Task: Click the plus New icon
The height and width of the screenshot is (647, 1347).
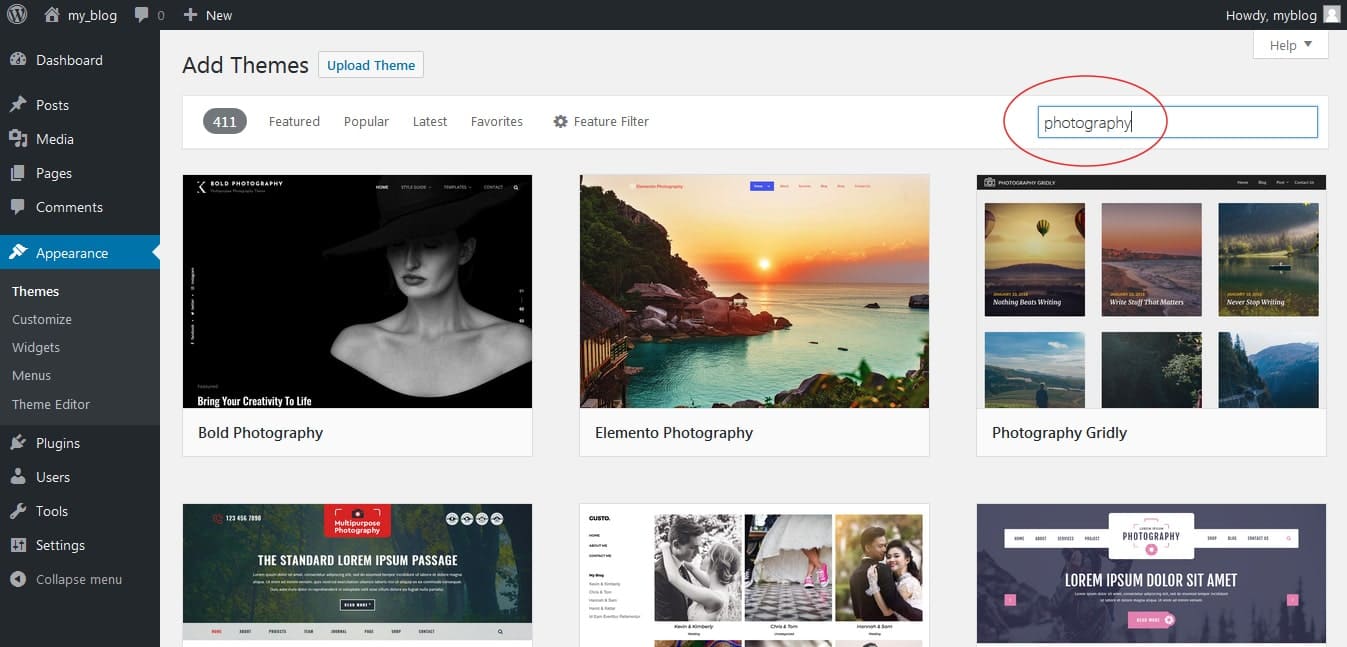Action: (x=191, y=15)
